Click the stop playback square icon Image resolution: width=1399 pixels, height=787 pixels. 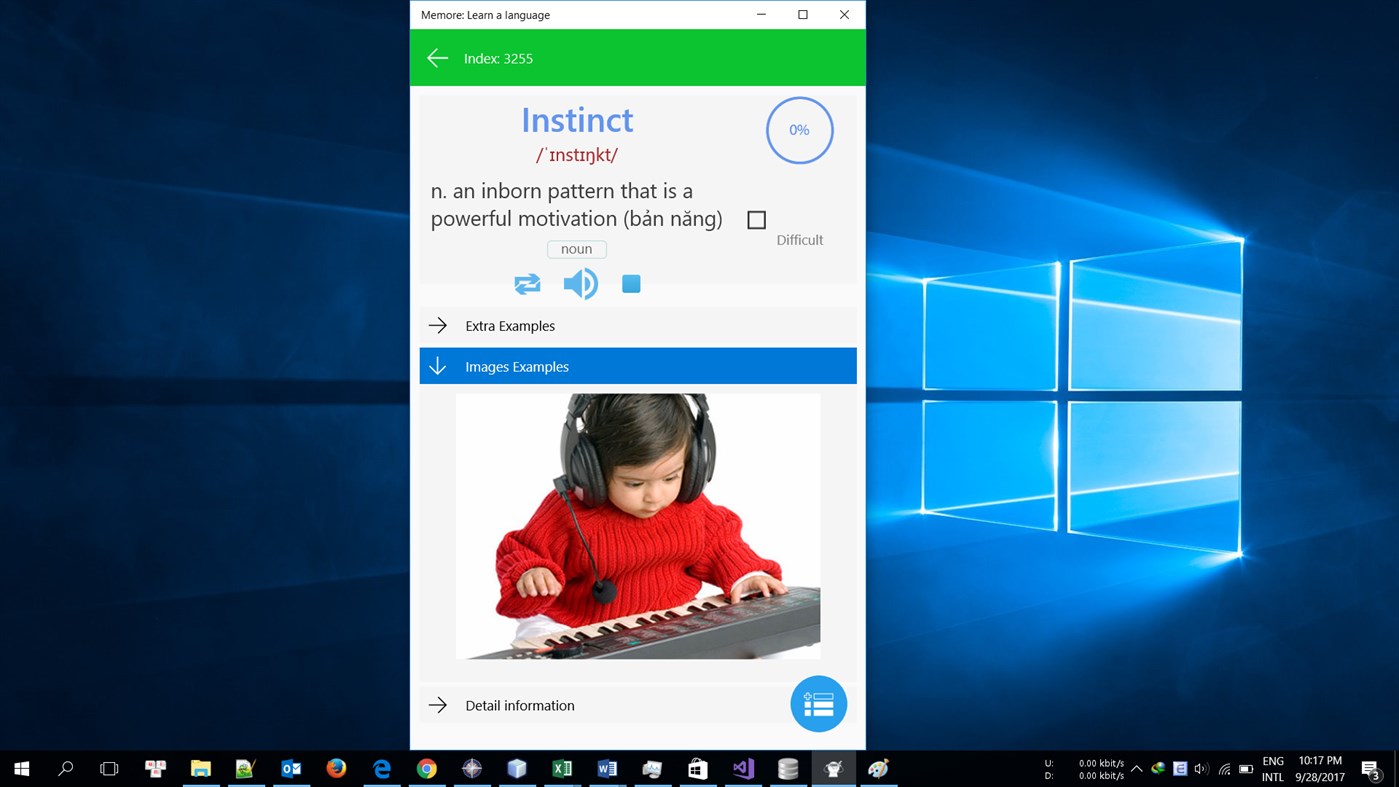tap(631, 283)
